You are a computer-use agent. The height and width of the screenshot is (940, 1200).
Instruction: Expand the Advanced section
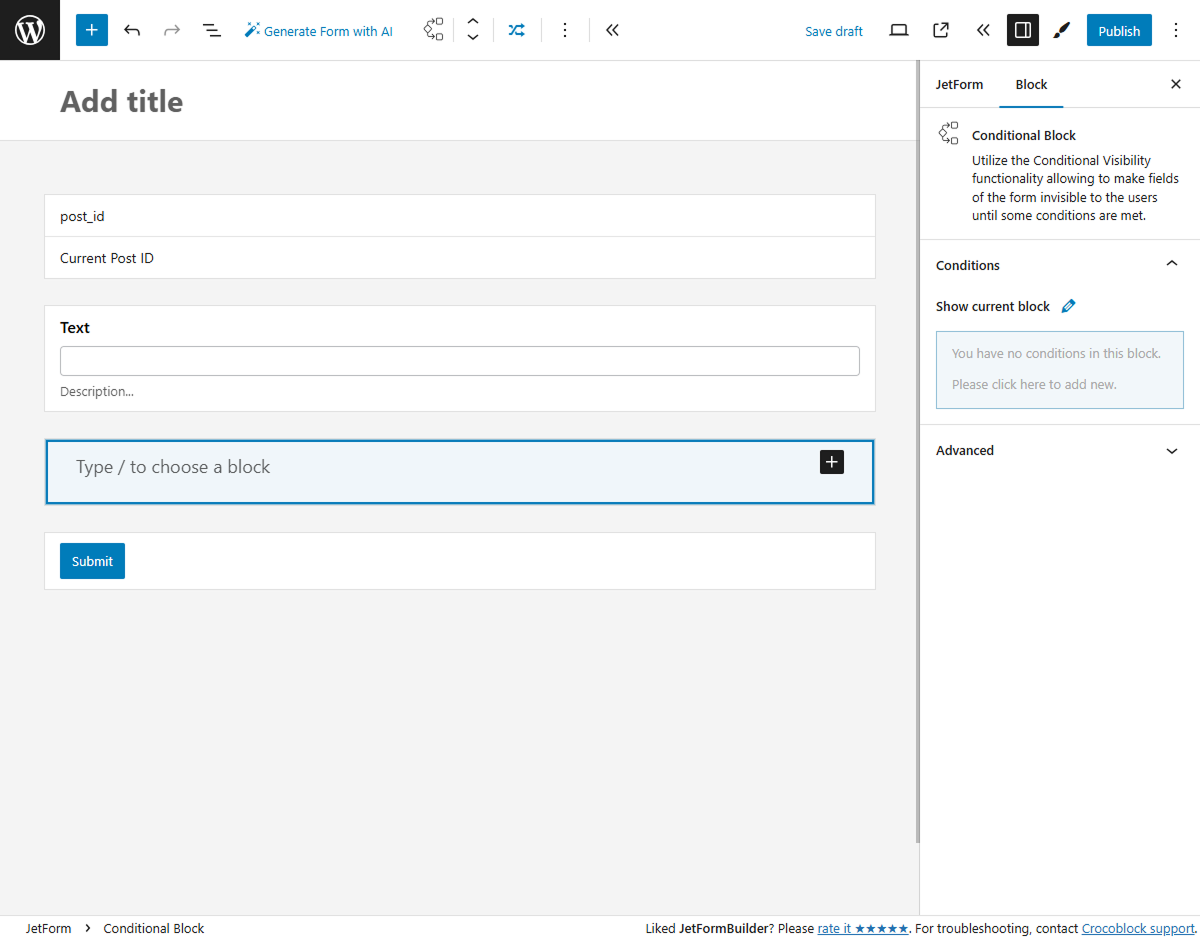(1171, 451)
